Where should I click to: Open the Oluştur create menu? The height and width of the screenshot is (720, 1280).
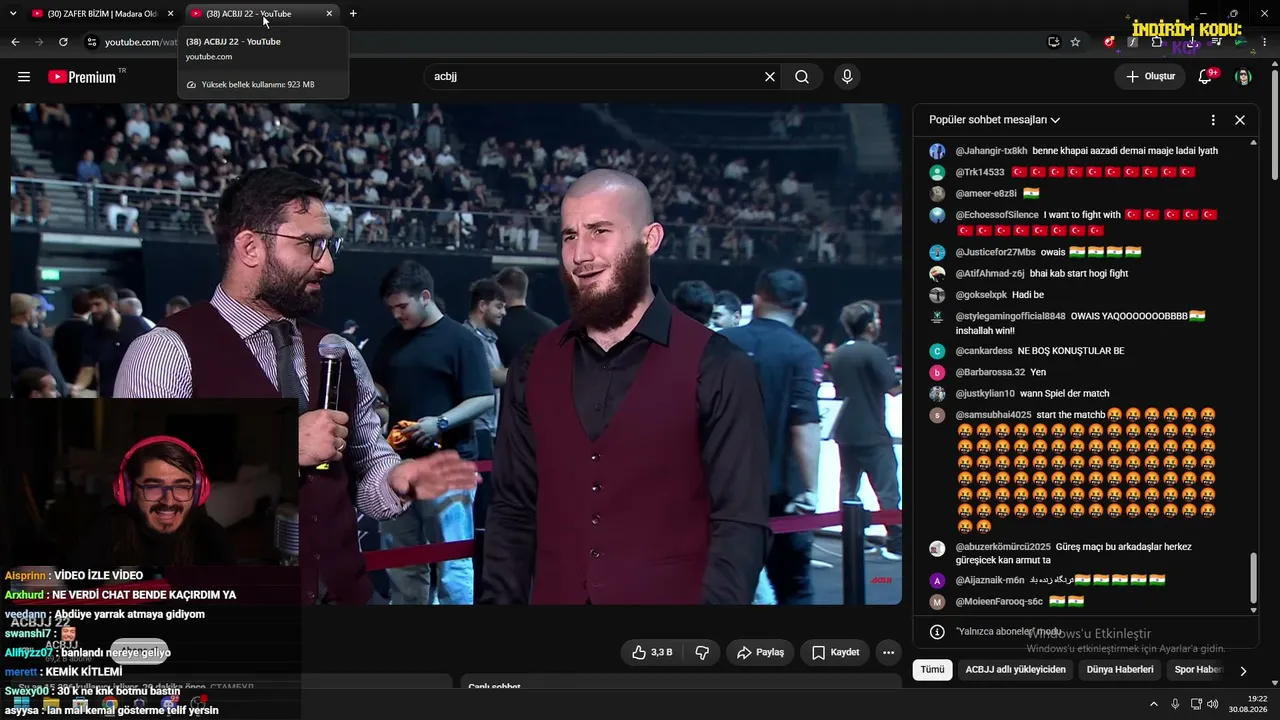click(1150, 77)
